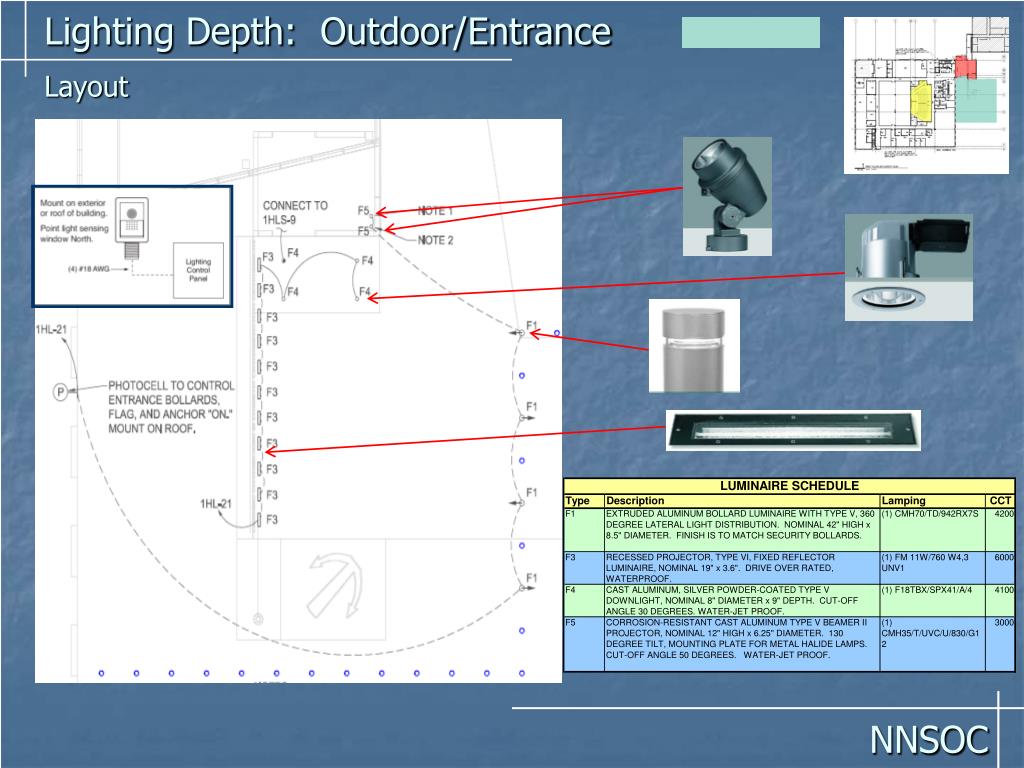The height and width of the screenshot is (768, 1024).
Task: Click the 'CONNECT TO 1HLS-9' annotation
Action: [295, 212]
